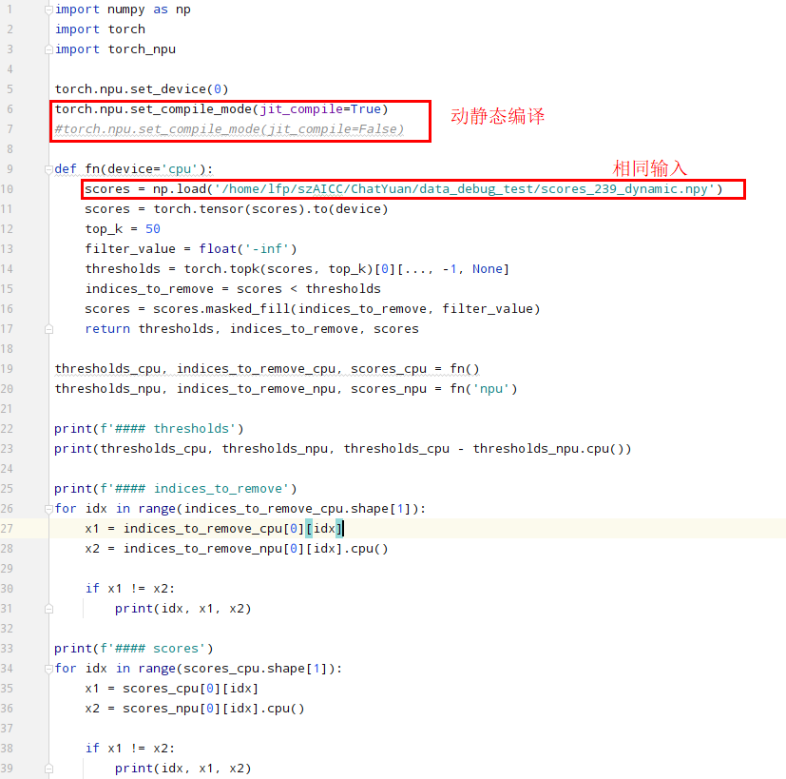
Task: Collapse the import block fold marker on line 1
Action: [49, 10]
